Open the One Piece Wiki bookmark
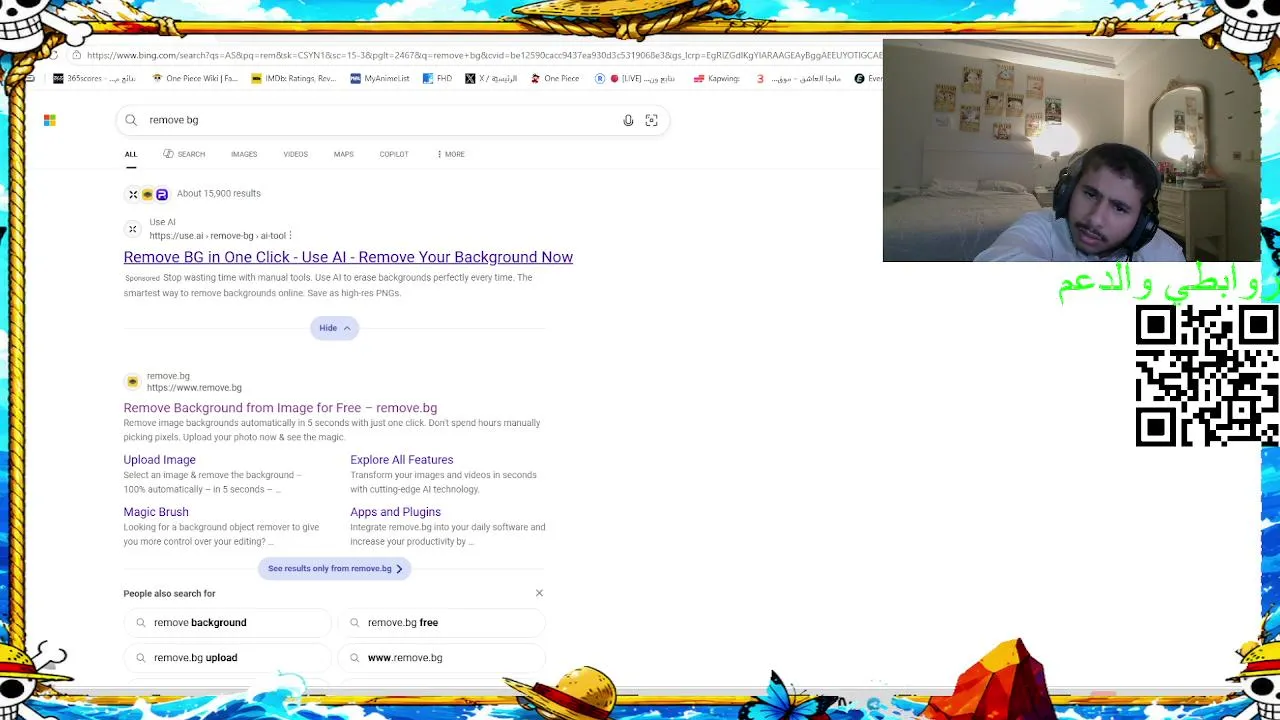This screenshot has width=1280, height=720. coord(195,78)
